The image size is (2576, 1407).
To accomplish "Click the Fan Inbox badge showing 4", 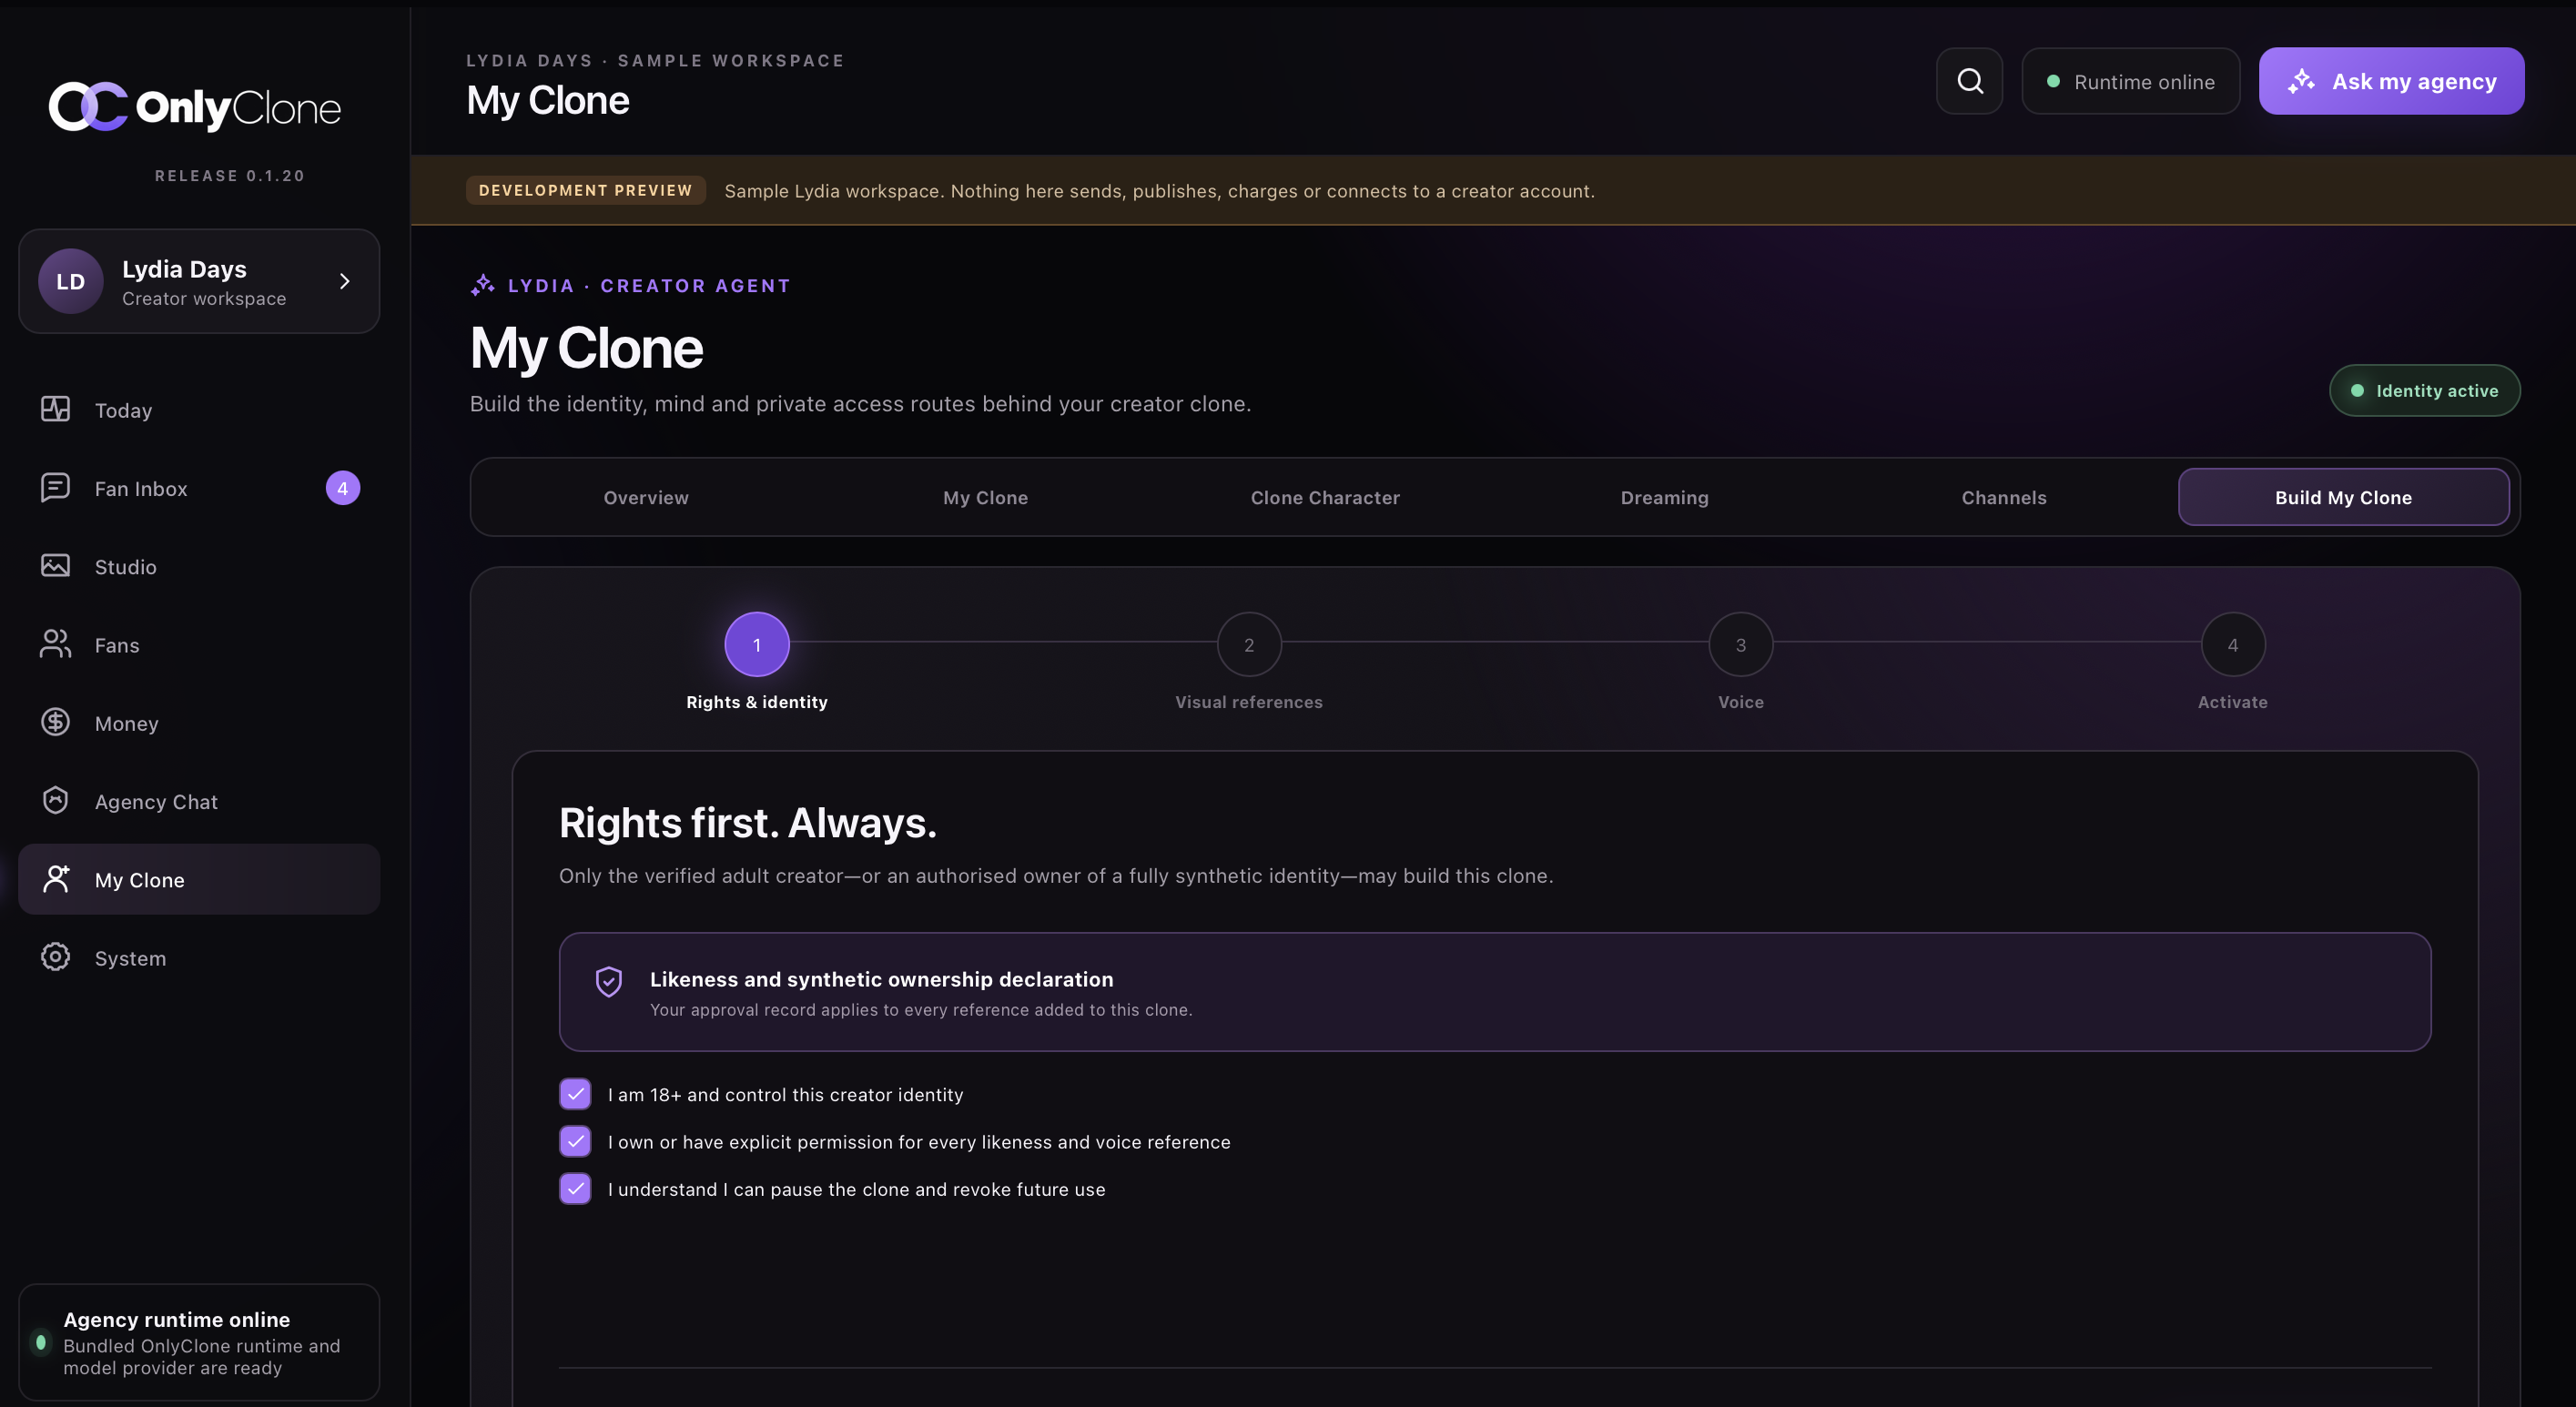I will coord(343,488).
